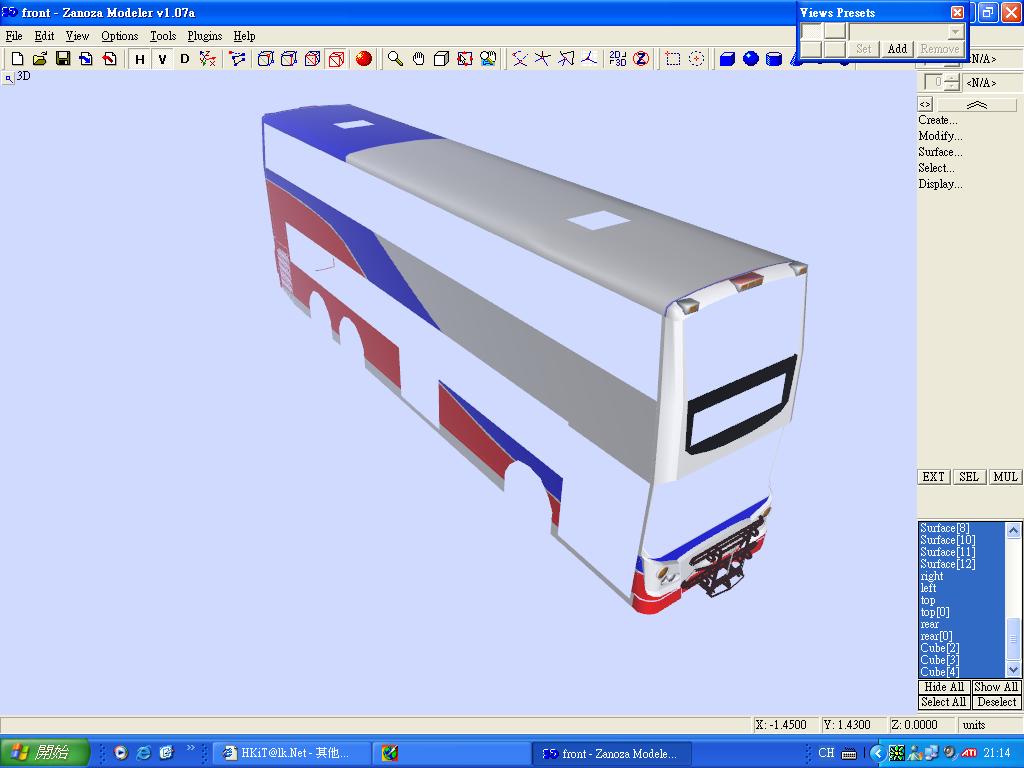Open the Plugins menu

coord(205,36)
